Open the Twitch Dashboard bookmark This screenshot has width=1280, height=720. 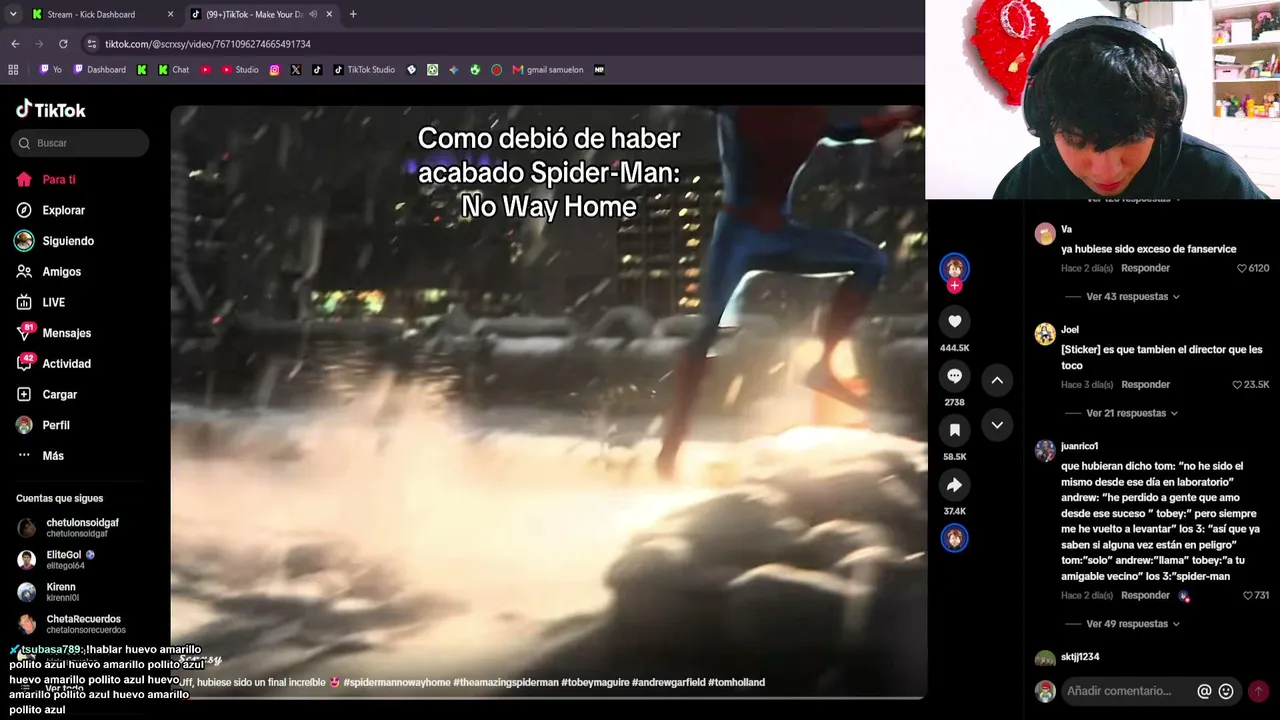(x=100, y=70)
